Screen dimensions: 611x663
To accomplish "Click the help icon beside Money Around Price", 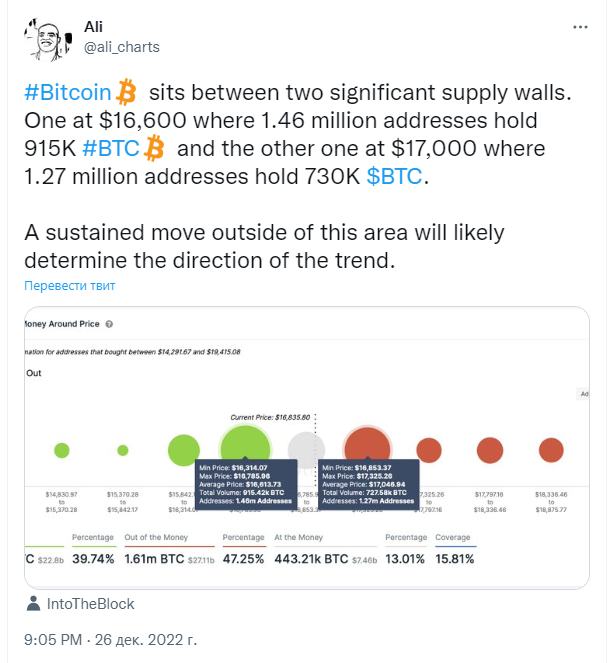I will (109, 324).
